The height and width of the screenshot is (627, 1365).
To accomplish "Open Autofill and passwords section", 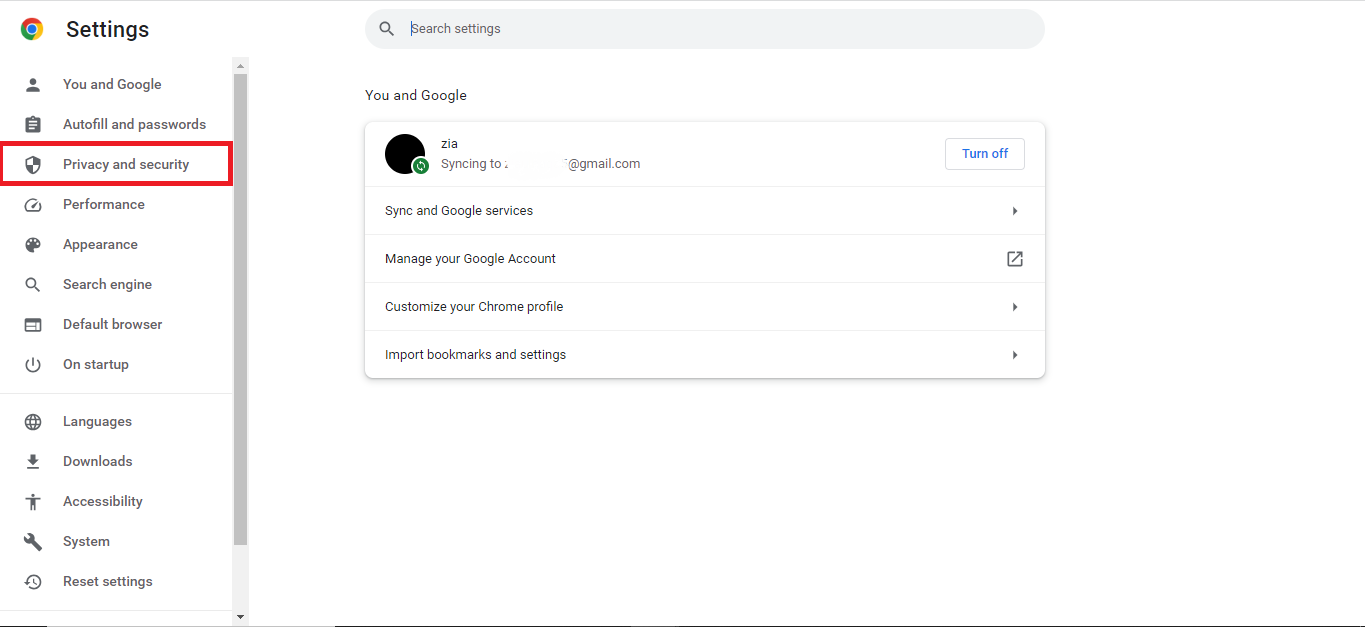I will [x=134, y=125].
